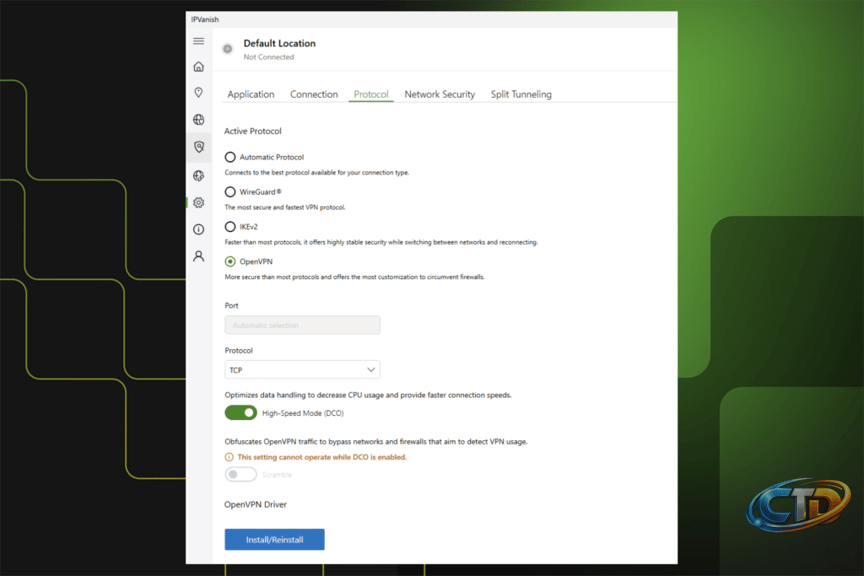
Task: Open the Settings gear icon in the sidebar
Action: tap(198, 202)
